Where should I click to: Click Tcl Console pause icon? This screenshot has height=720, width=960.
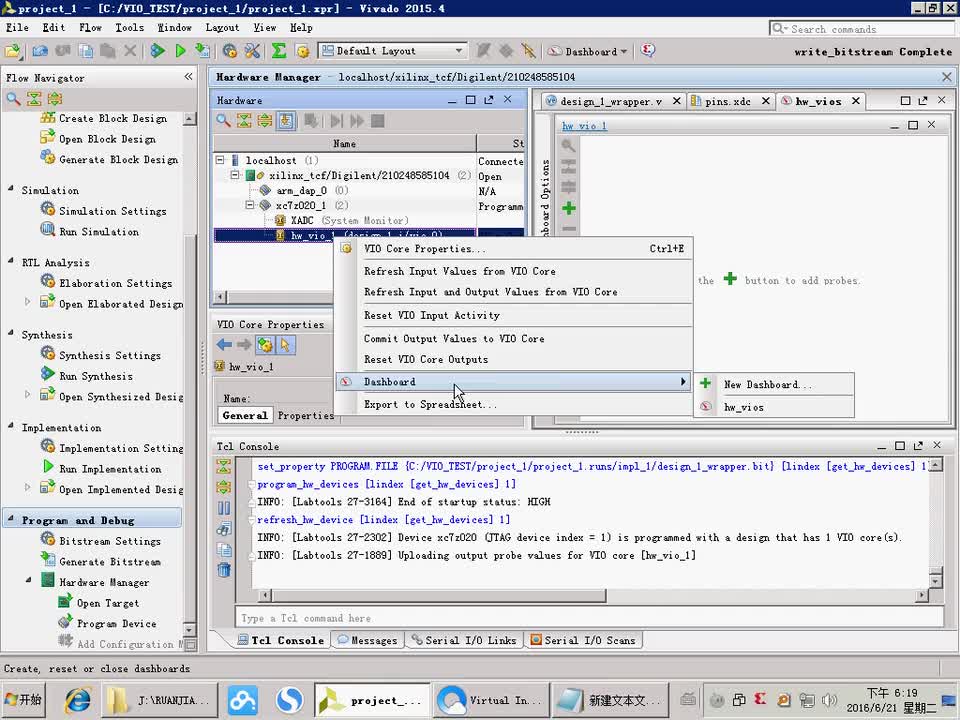pyautogui.click(x=224, y=508)
